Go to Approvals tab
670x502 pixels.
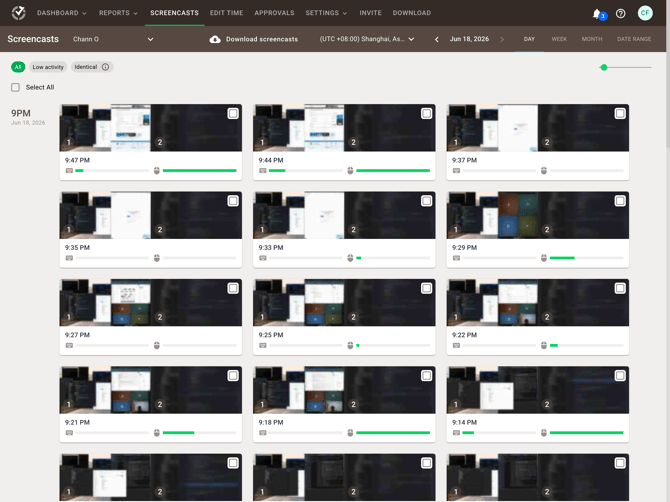(274, 13)
